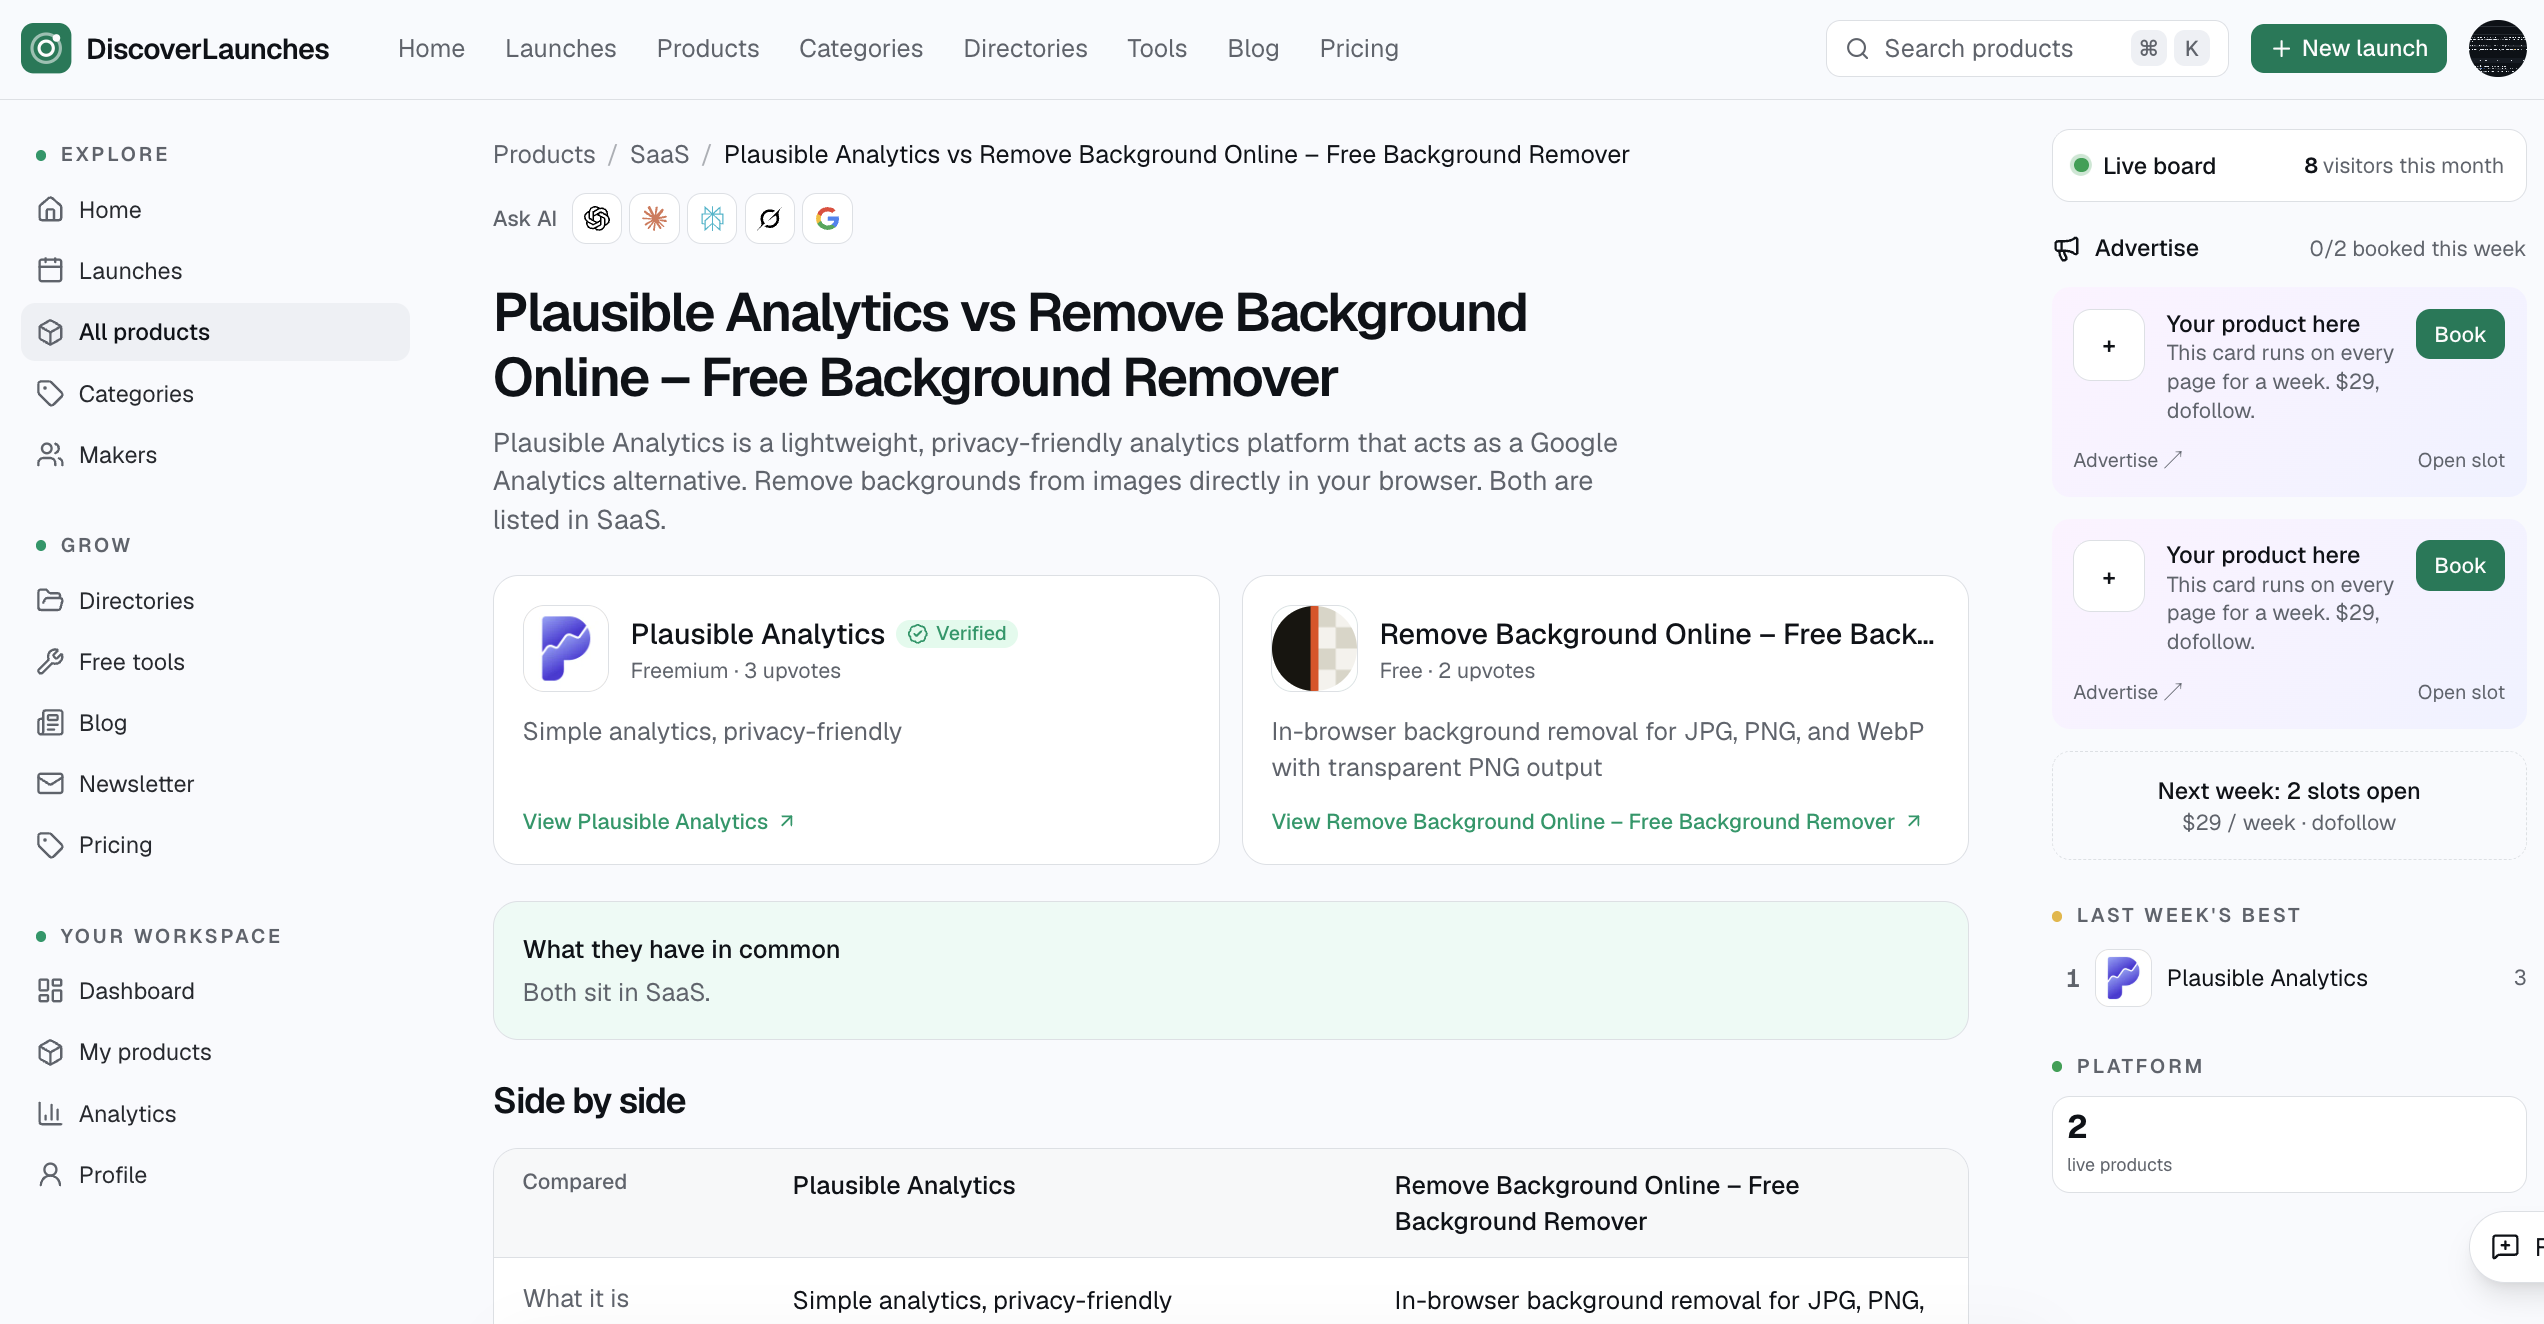Open ChatGPT from the Ask AI row
2544x1324 pixels.
click(597, 218)
